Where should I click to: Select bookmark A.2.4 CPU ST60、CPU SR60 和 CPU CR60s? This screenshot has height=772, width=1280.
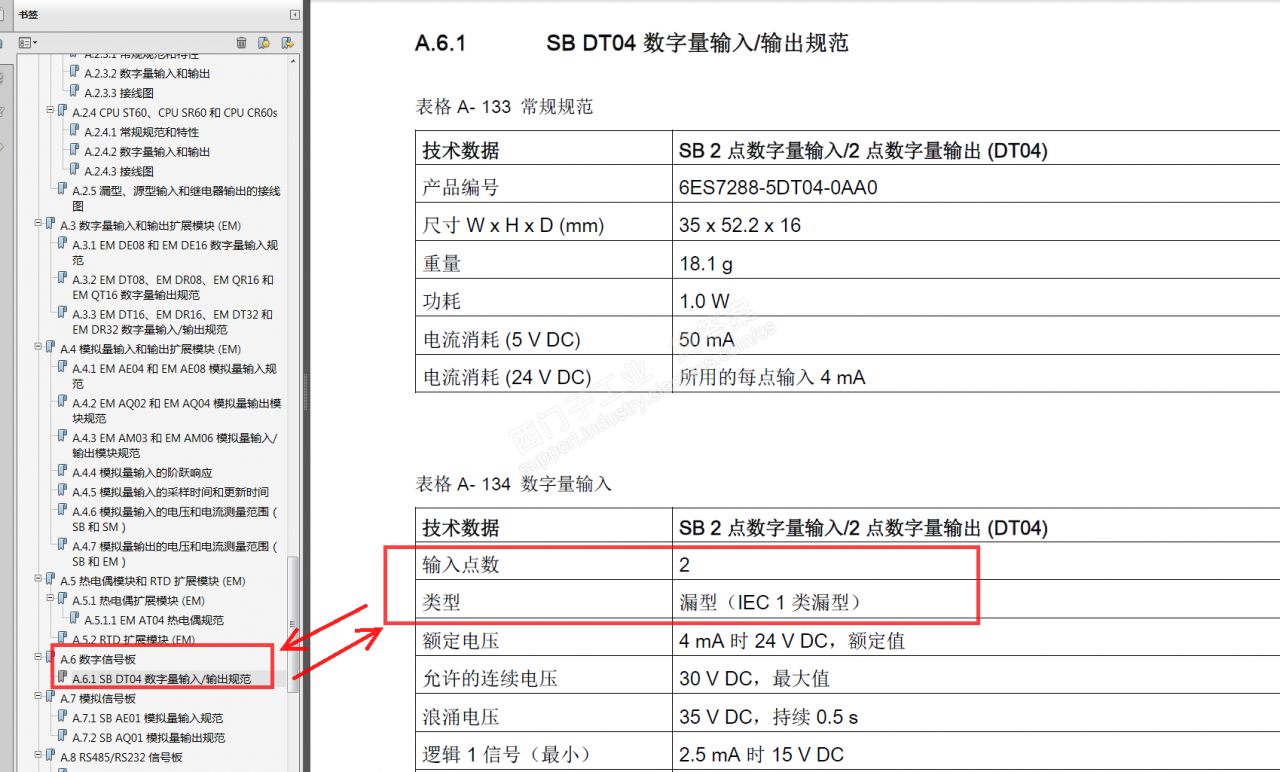click(175, 113)
